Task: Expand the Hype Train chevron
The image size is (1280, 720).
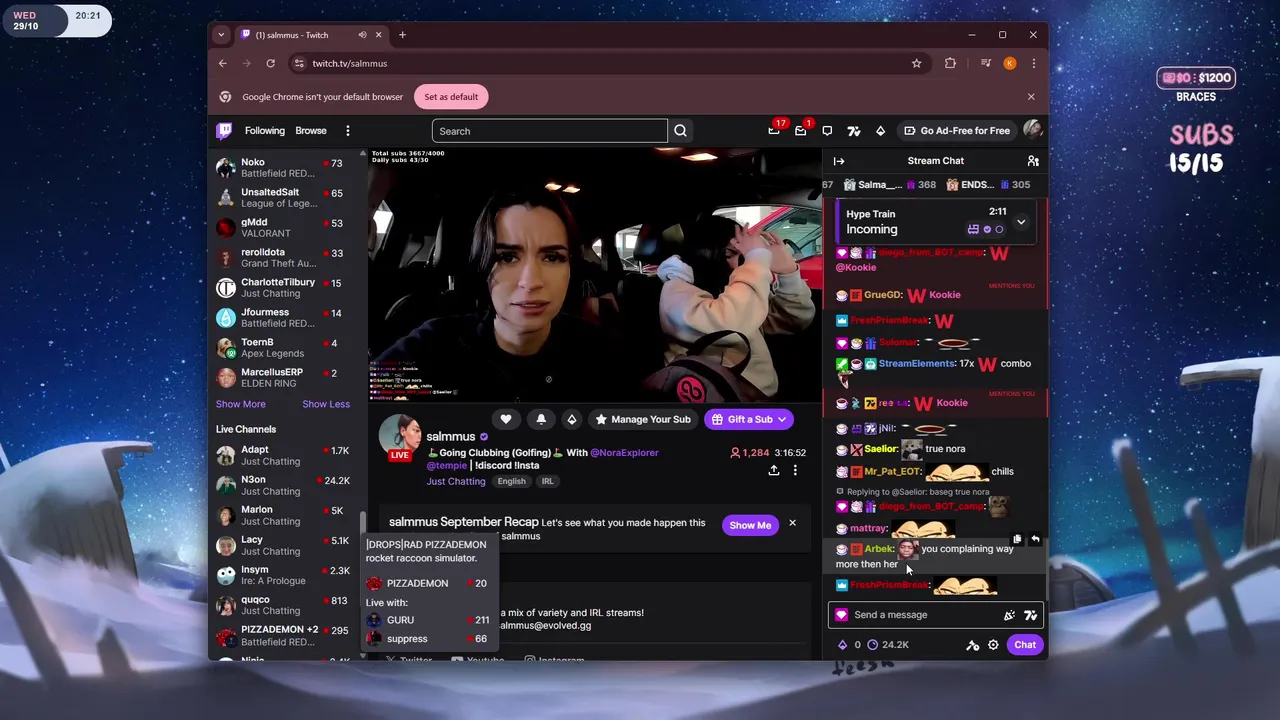Action: (1021, 222)
